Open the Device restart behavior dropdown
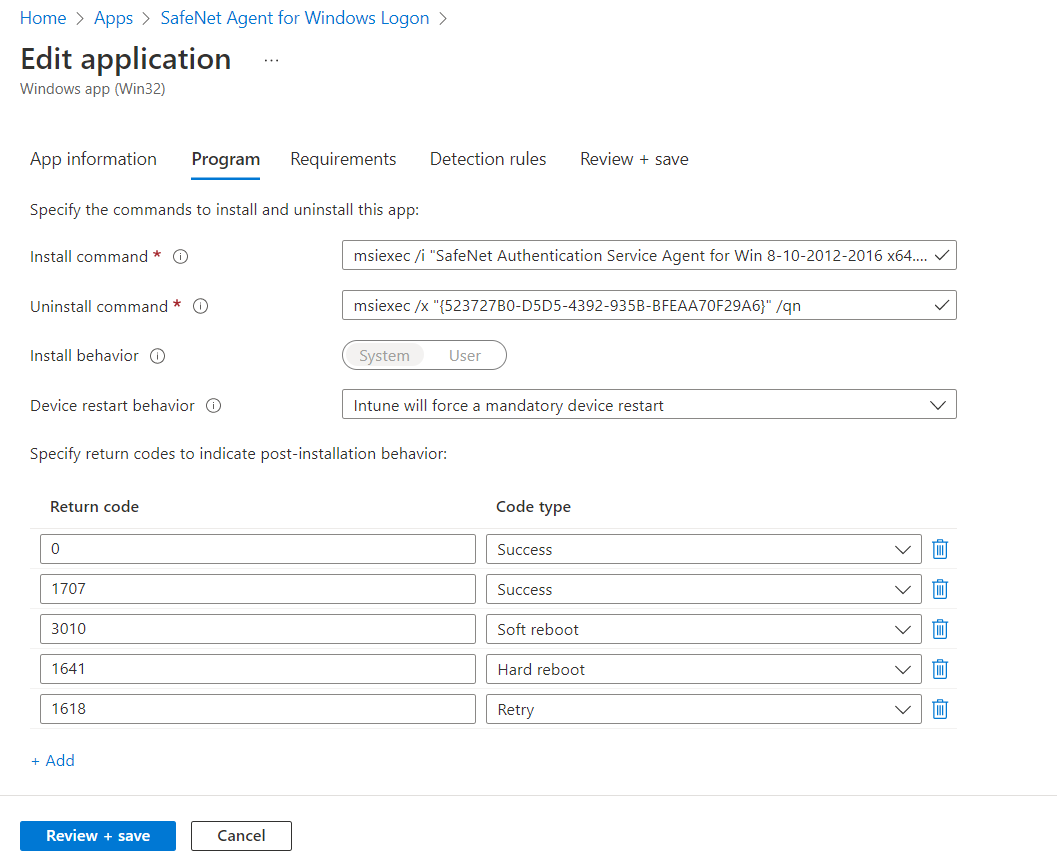This screenshot has width=1057, height=859. tap(649, 405)
